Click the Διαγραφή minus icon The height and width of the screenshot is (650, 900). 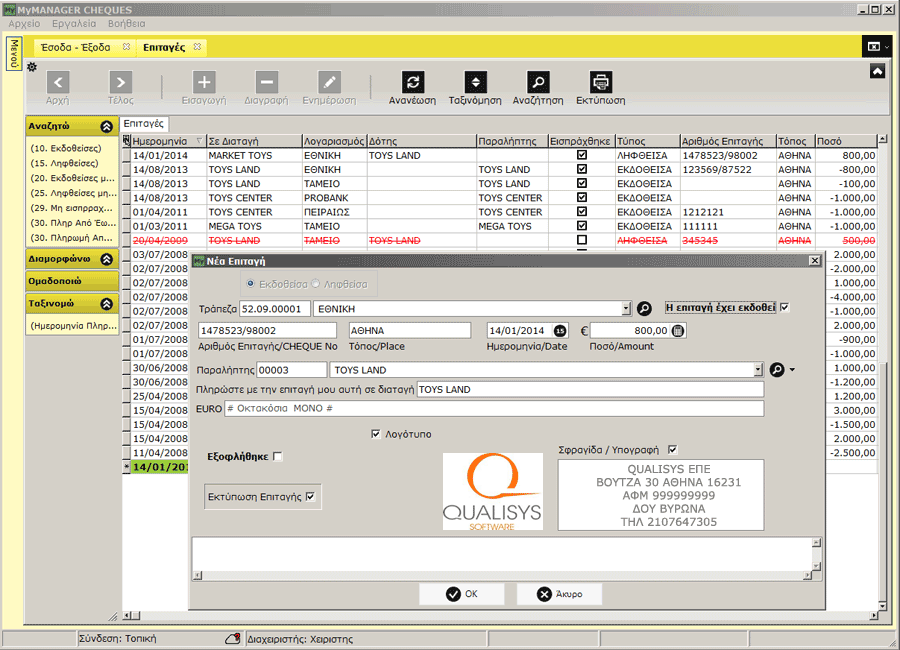[x=266, y=82]
